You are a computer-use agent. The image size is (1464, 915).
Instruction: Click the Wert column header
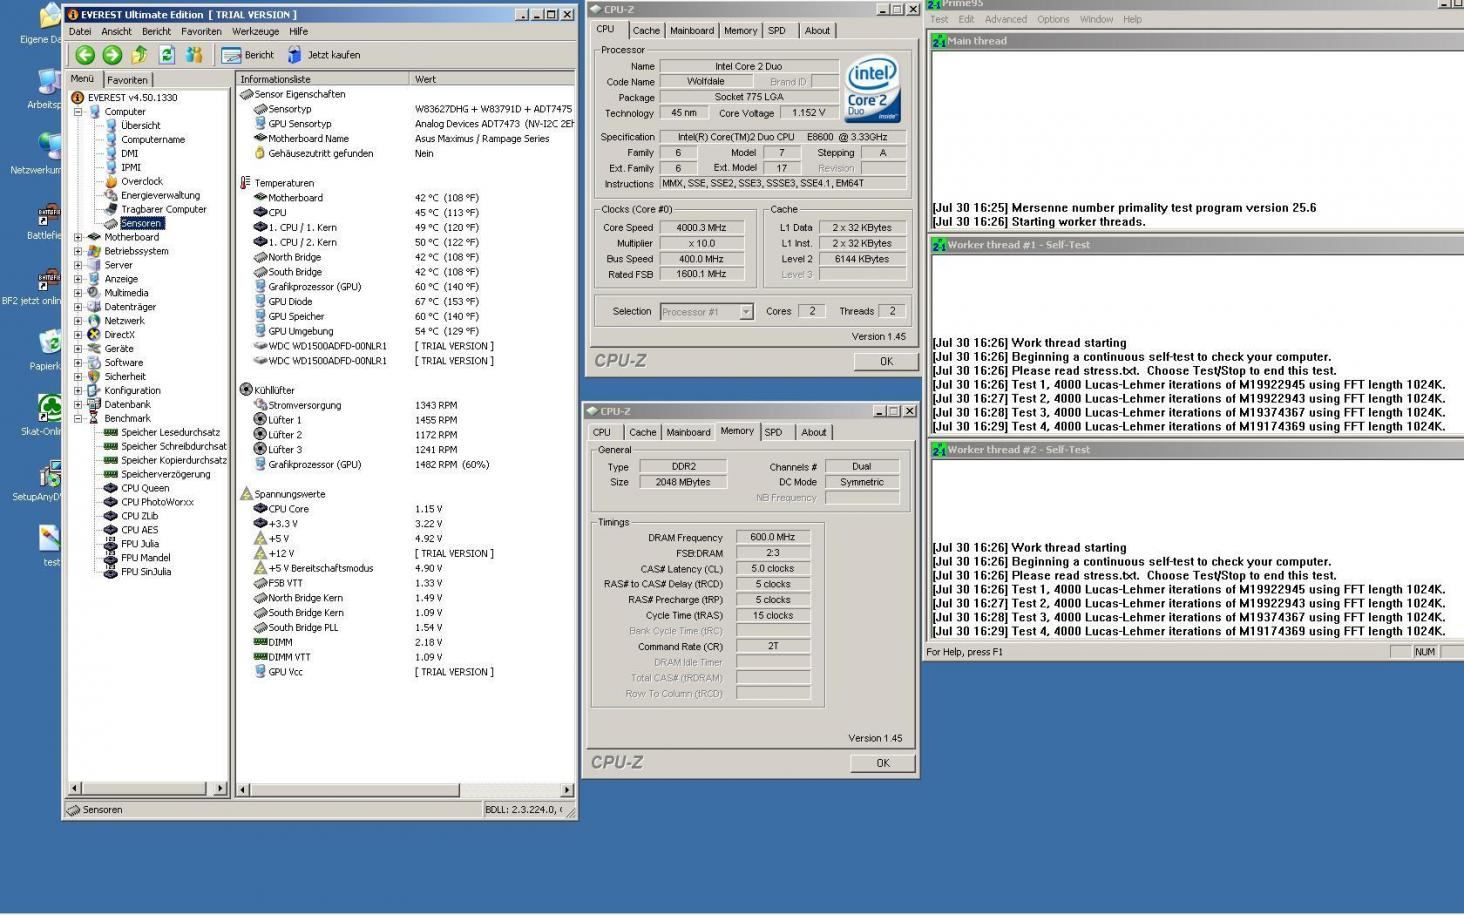[x=491, y=79]
